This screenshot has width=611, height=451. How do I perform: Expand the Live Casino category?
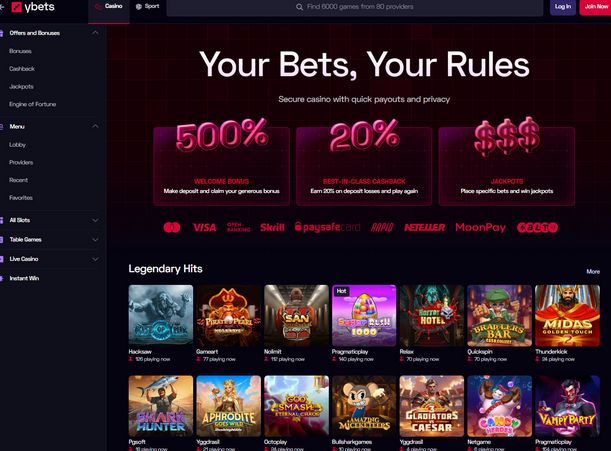click(x=95, y=259)
